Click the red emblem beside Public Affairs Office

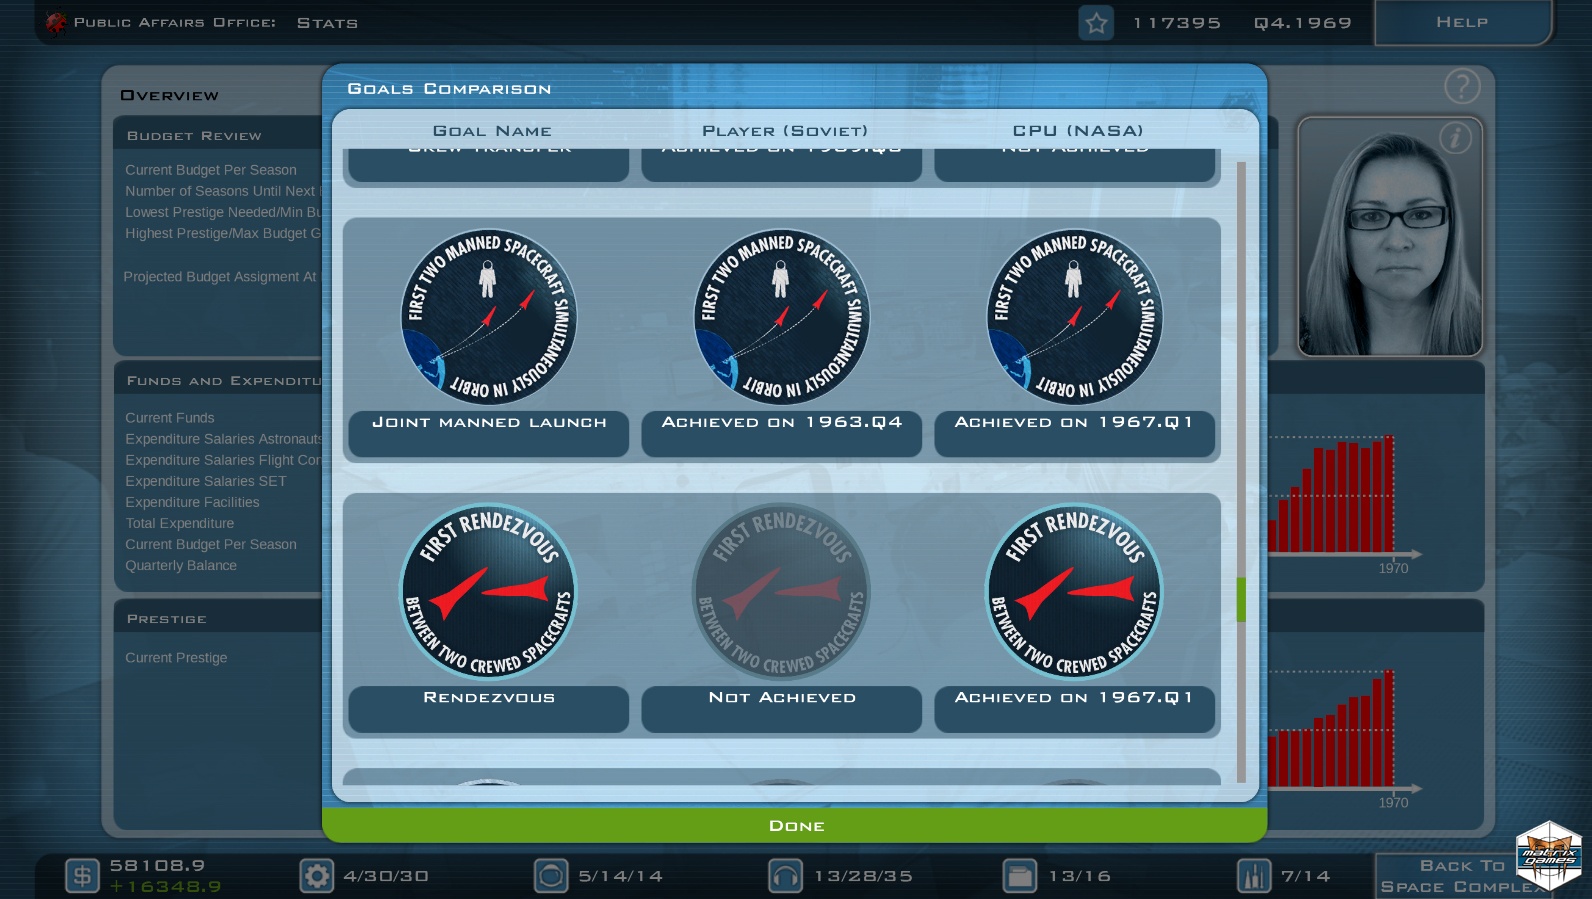[x=56, y=22]
